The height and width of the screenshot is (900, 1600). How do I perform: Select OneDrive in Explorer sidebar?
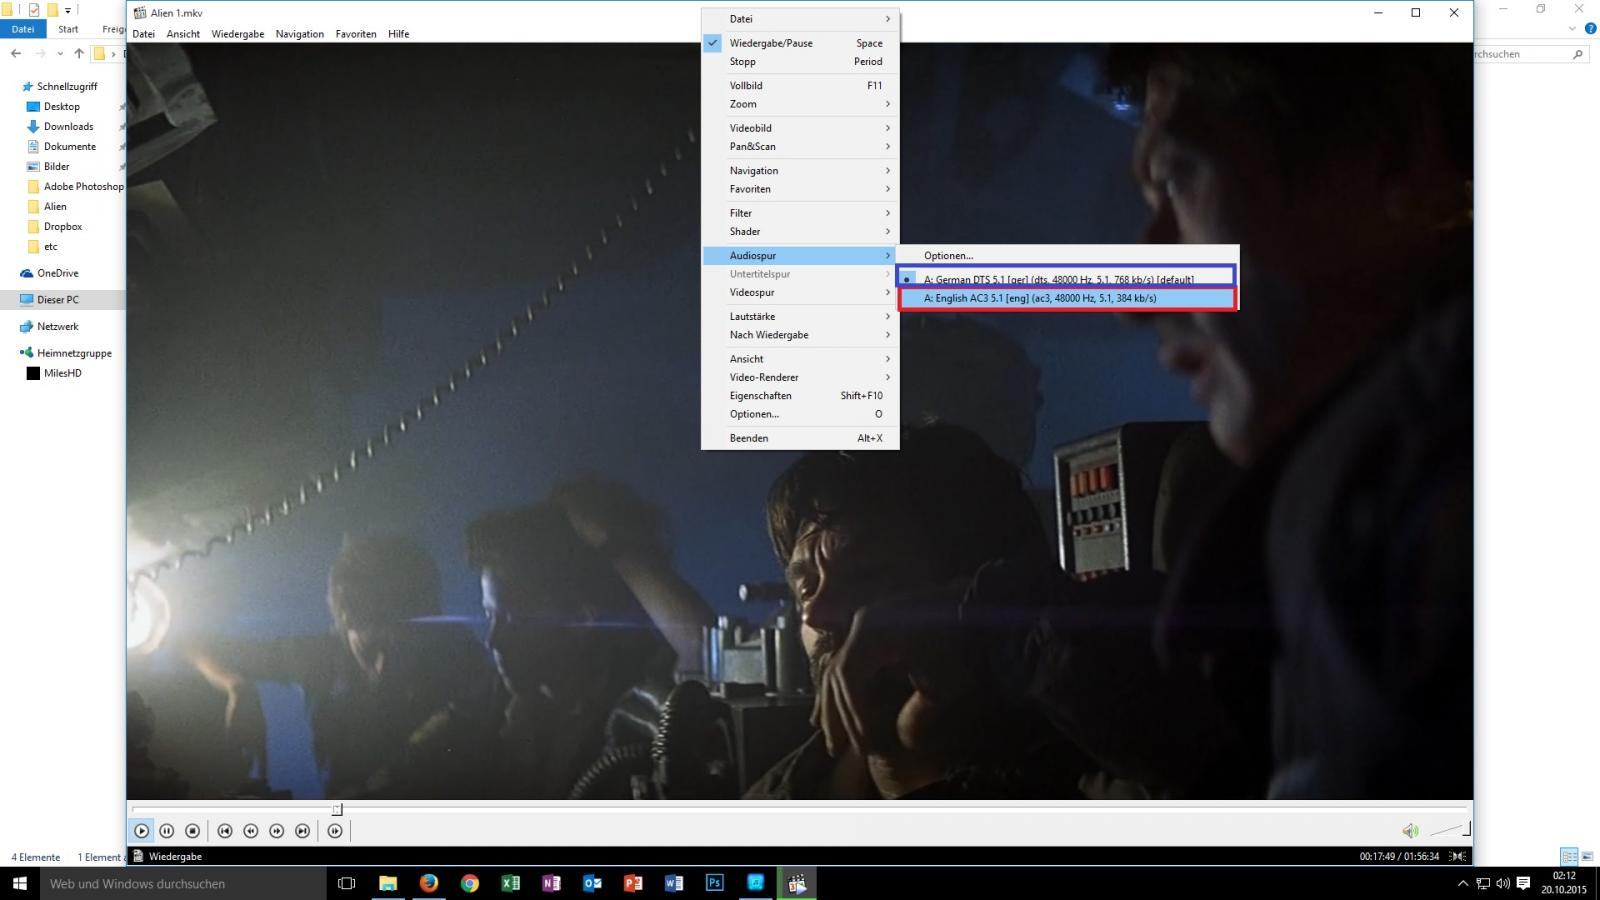(57, 273)
